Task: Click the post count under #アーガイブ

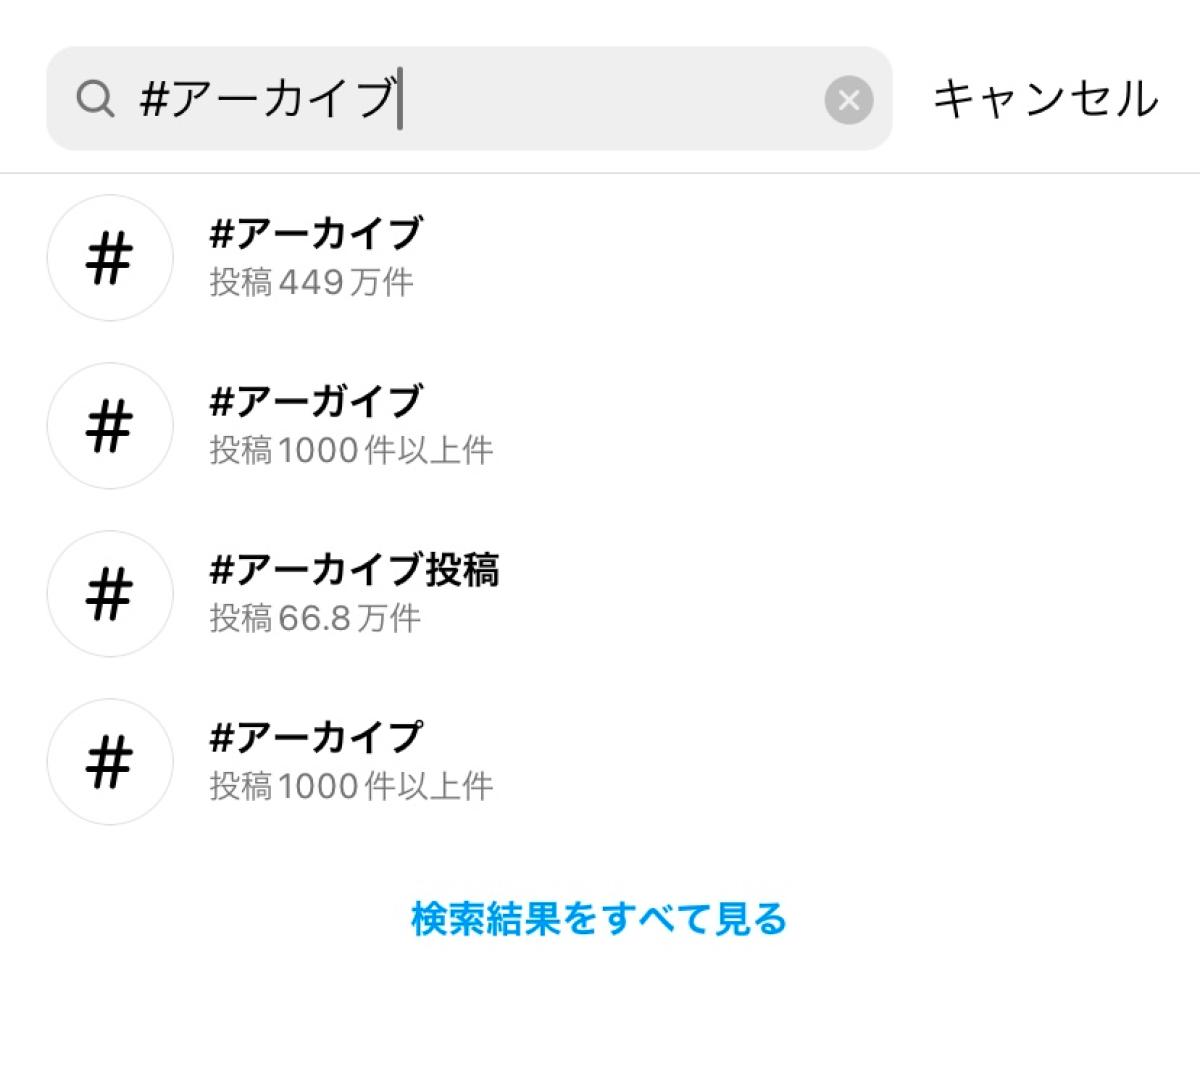Action: pyautogui.click(x=351, y=451)
